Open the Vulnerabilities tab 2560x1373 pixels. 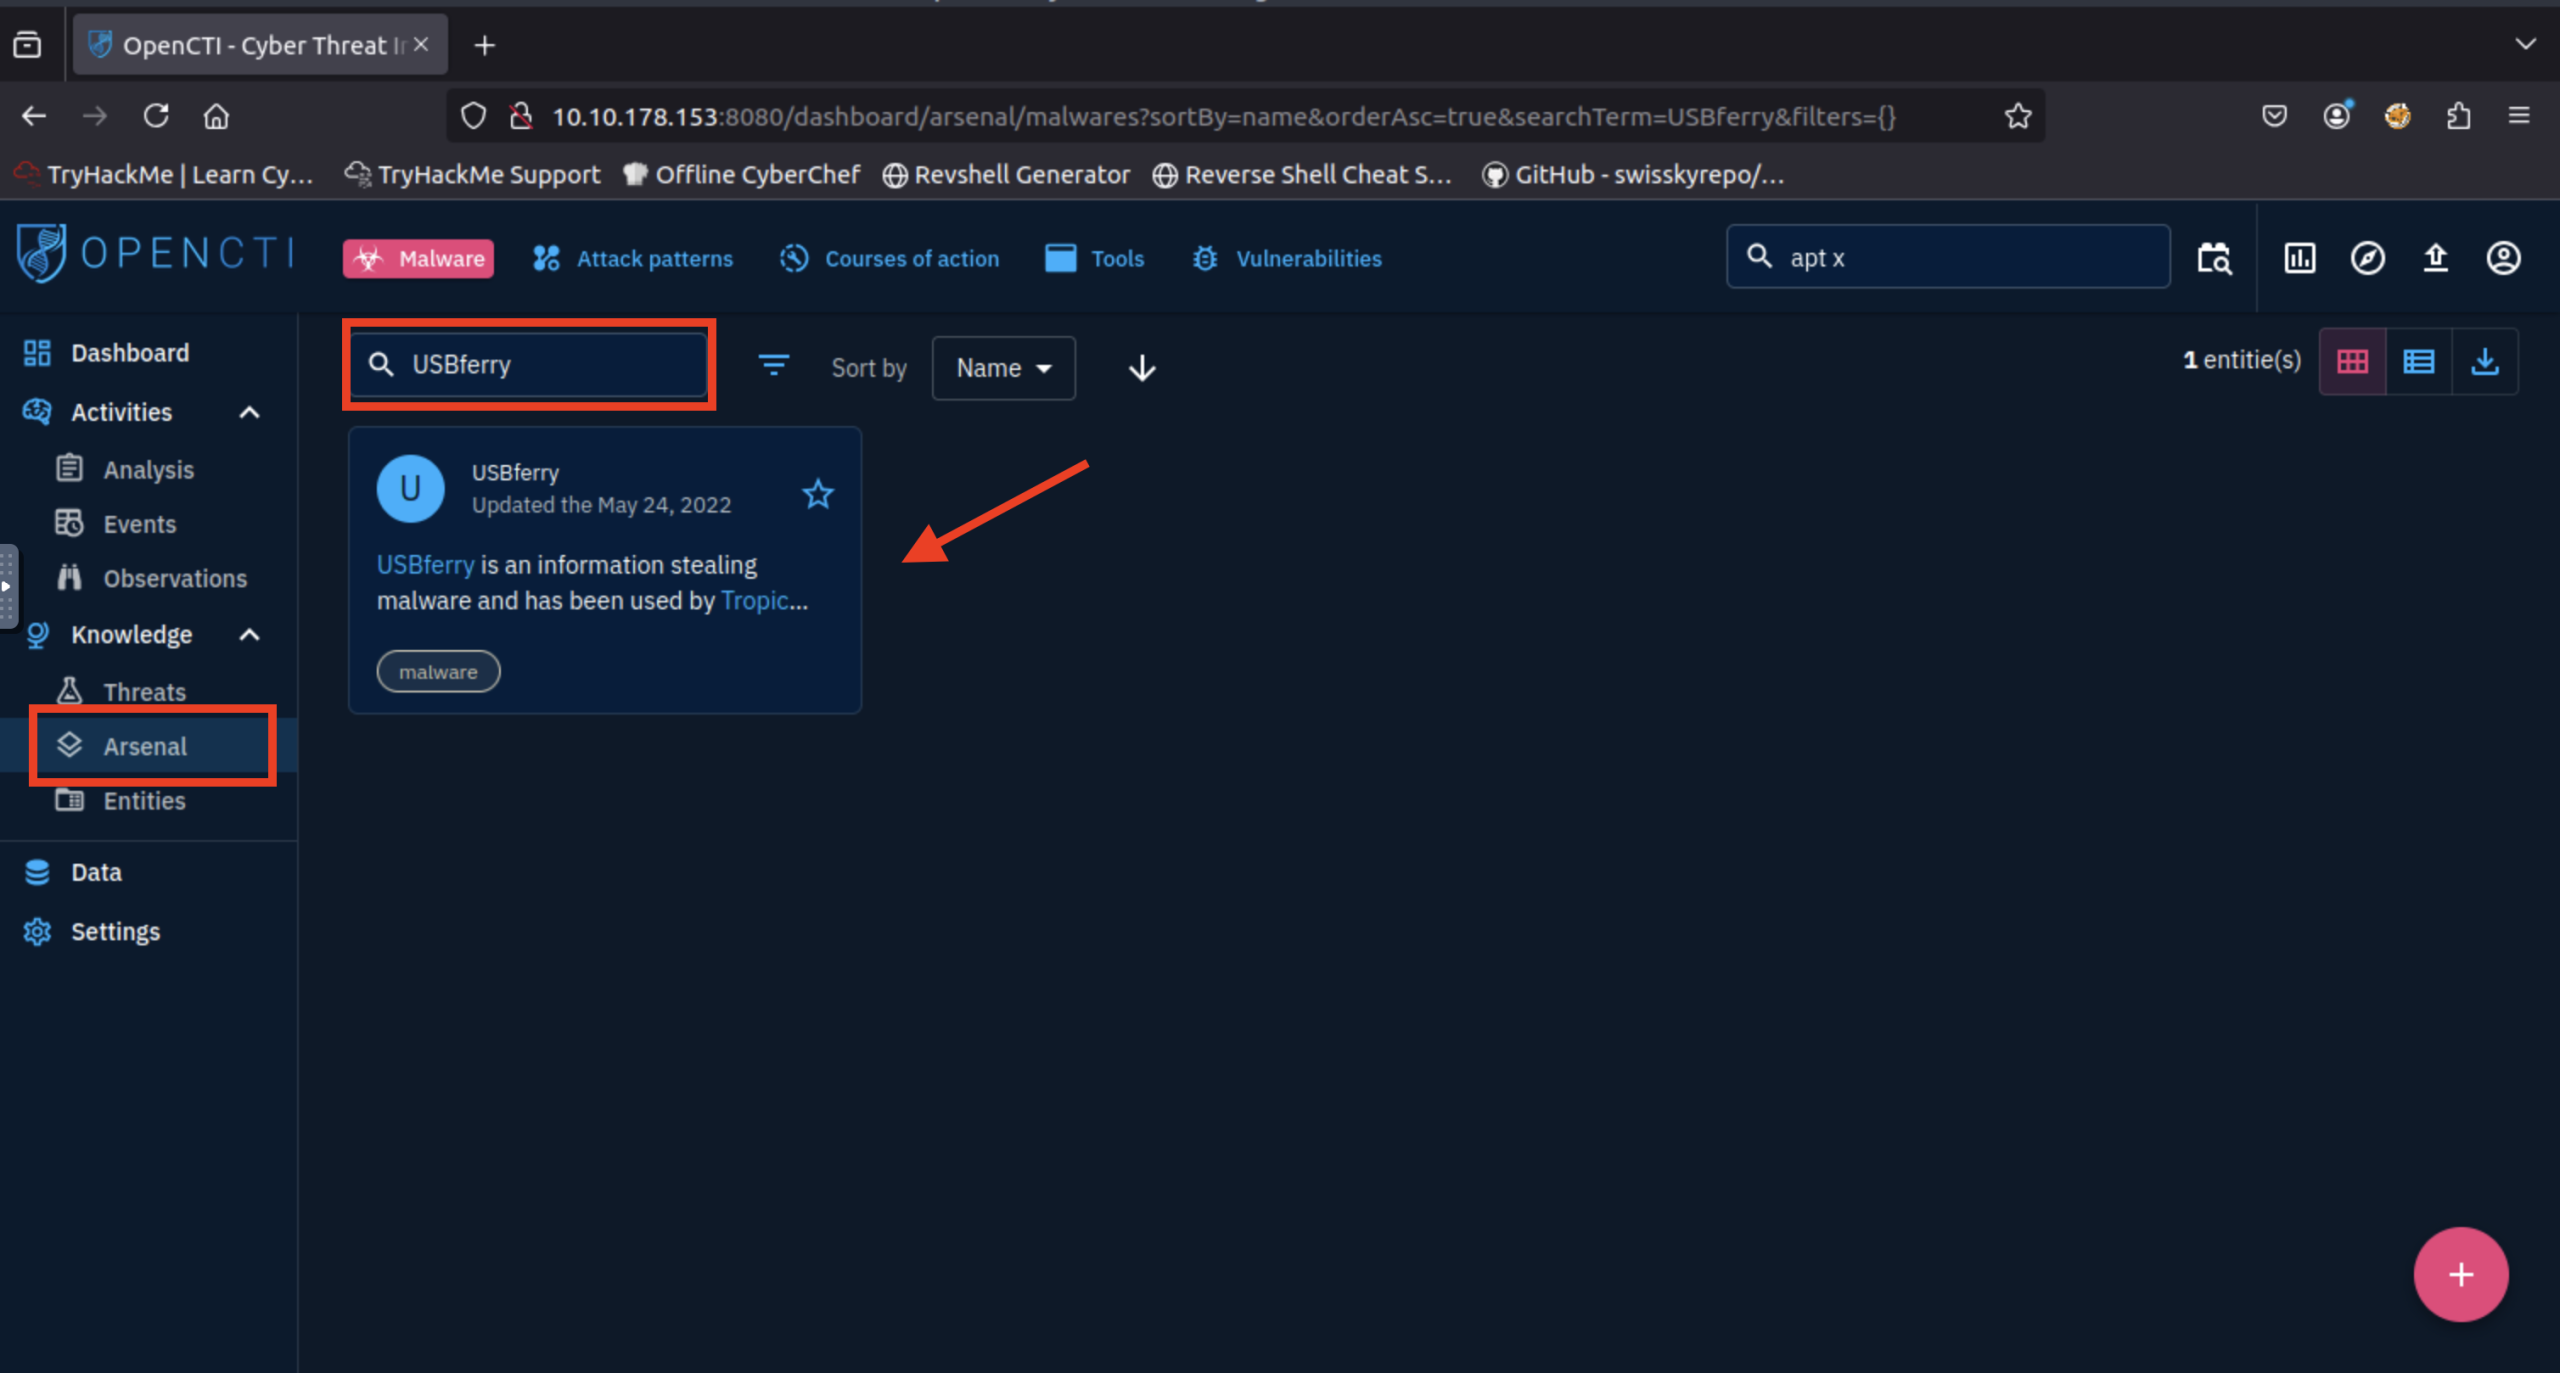coord(1286,259)
